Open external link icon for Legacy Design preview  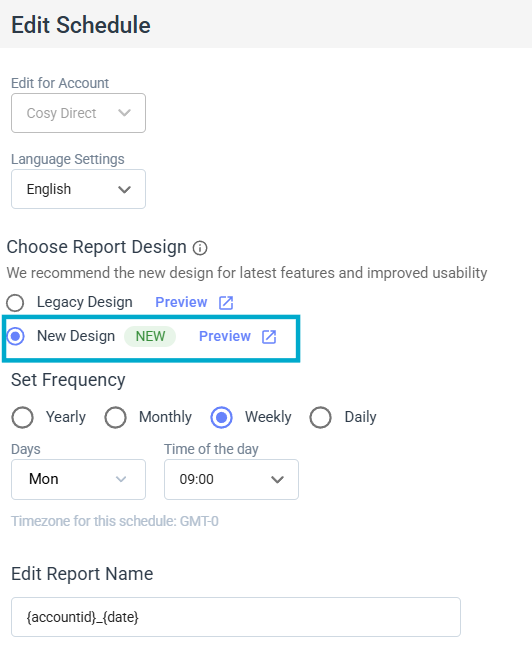pos(226,303)
